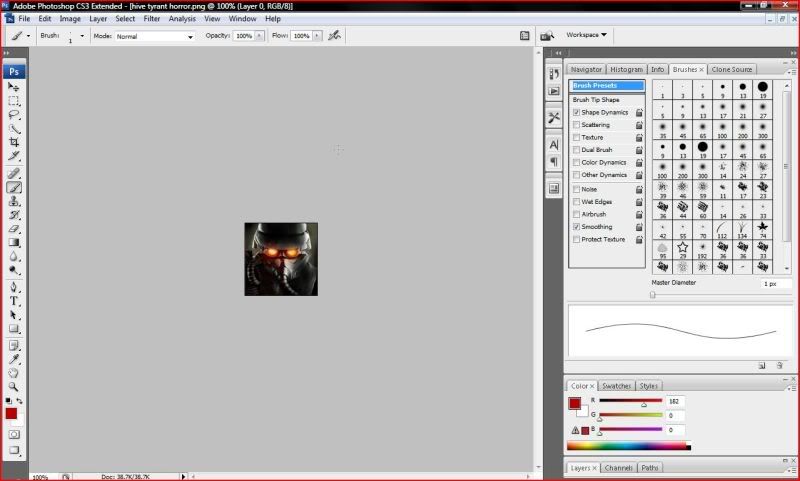The width and height of the screenshot is (800, 481).
Task: Enable the Other Dynamics checkbox
Action: [577, 175]
